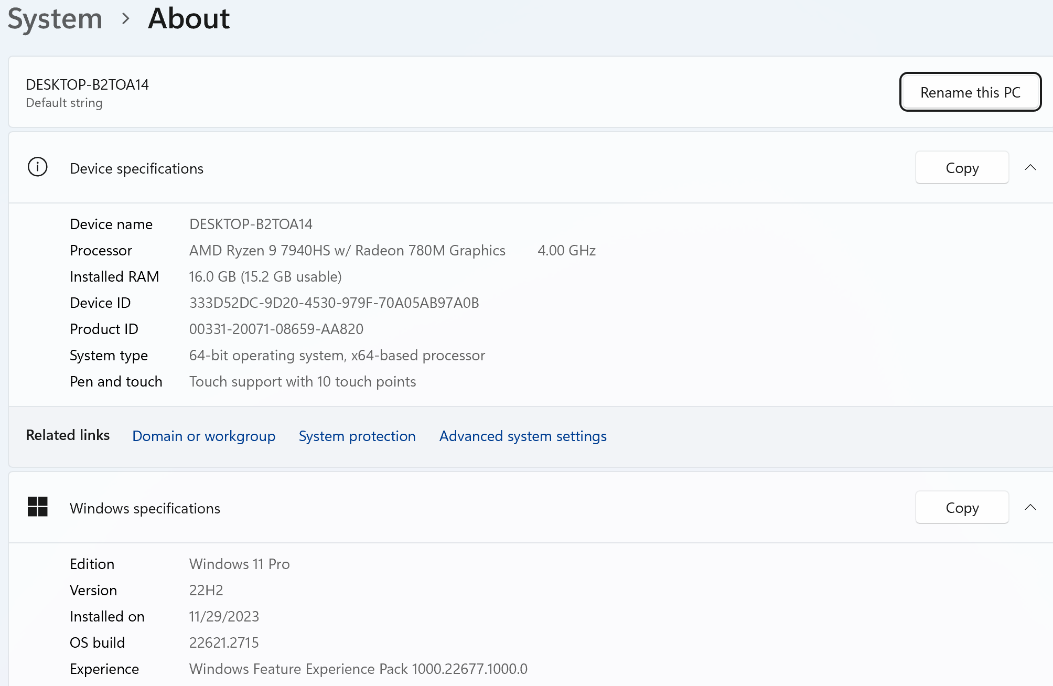Open System protection link
Image resolution: width=1053 pixels, height=686 pixels.
[357, 436]
